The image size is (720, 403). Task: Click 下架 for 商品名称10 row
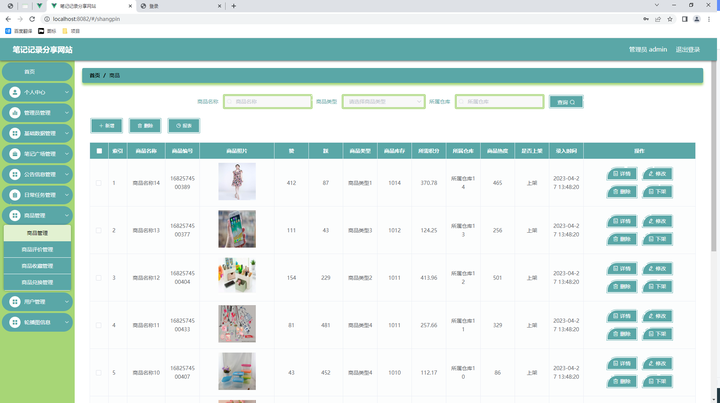pos(657,381)
